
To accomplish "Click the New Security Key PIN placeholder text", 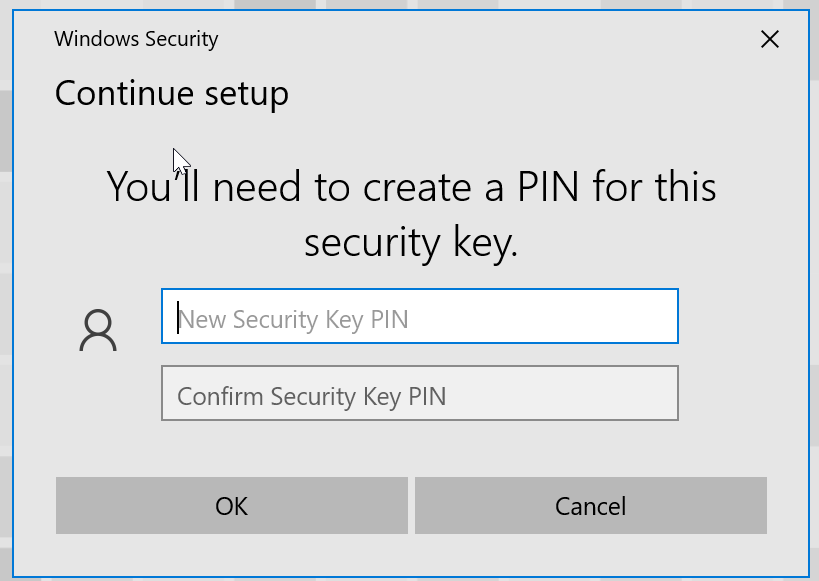I will click(x=294, y=320).
